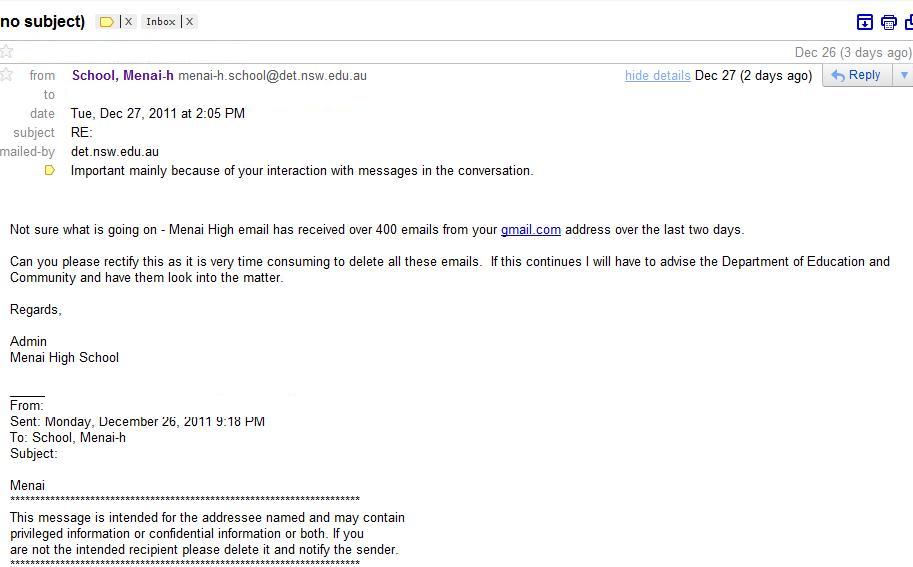Open the gmail.com link in message

[x=530, y=230]
